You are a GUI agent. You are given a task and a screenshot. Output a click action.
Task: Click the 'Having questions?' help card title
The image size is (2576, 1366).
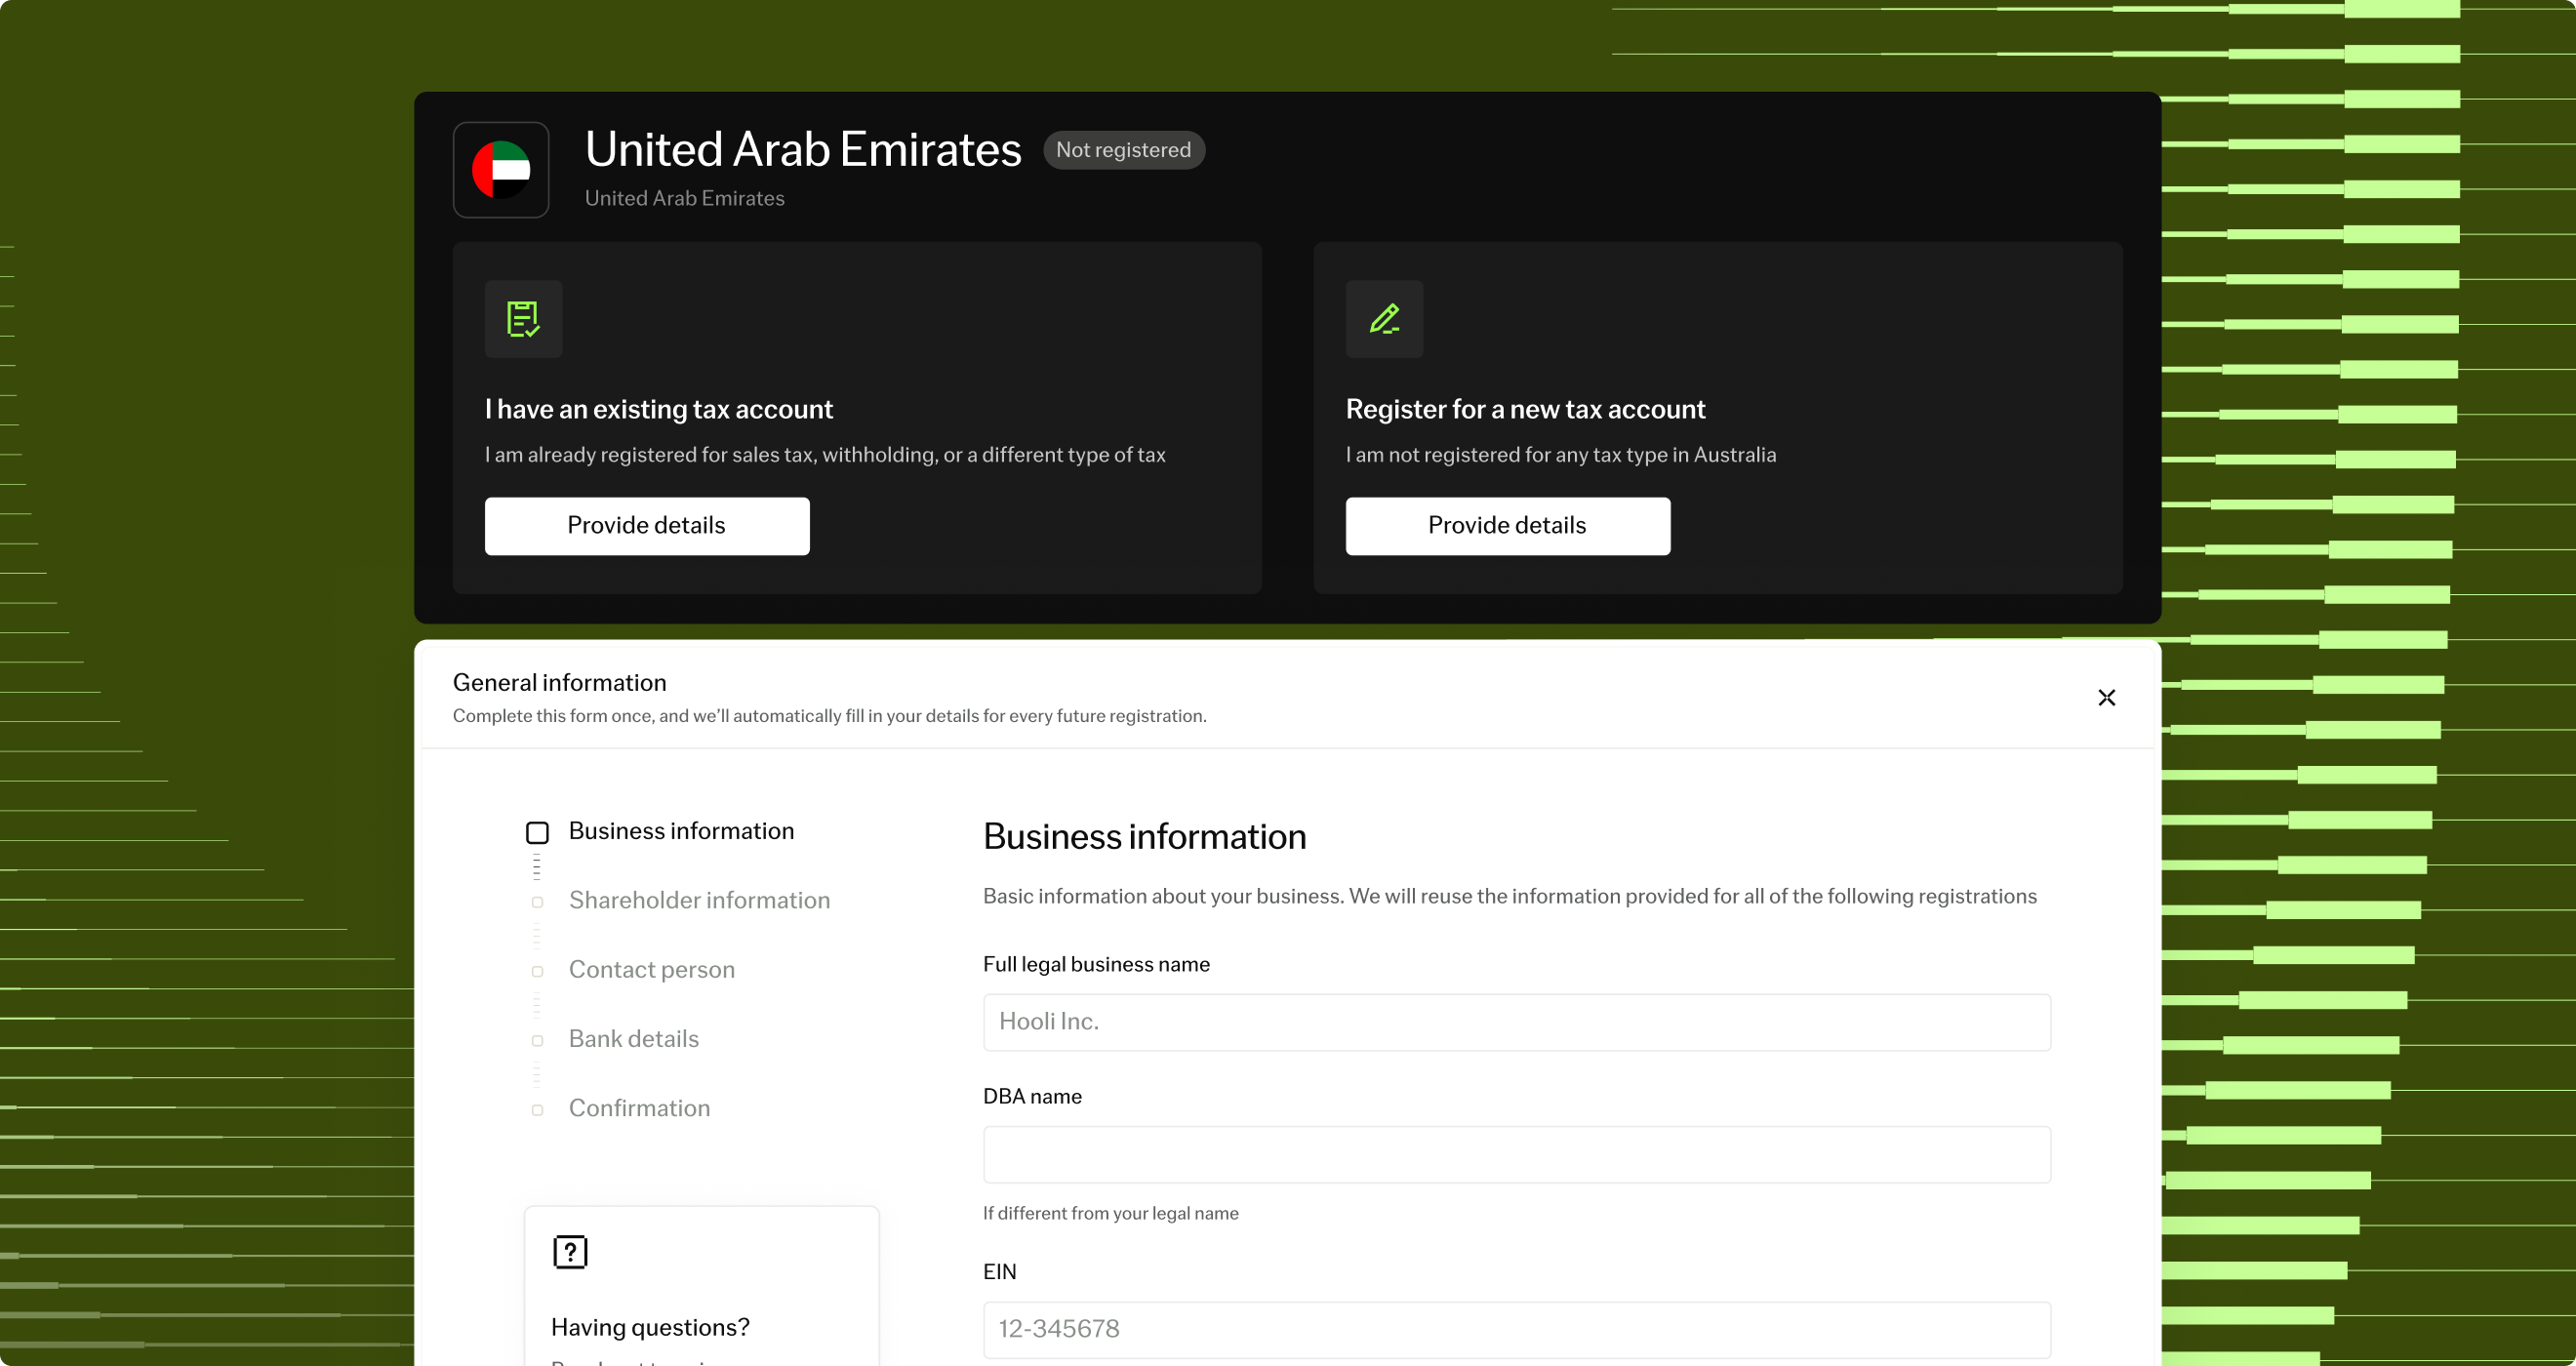(x=650, y=1327)
